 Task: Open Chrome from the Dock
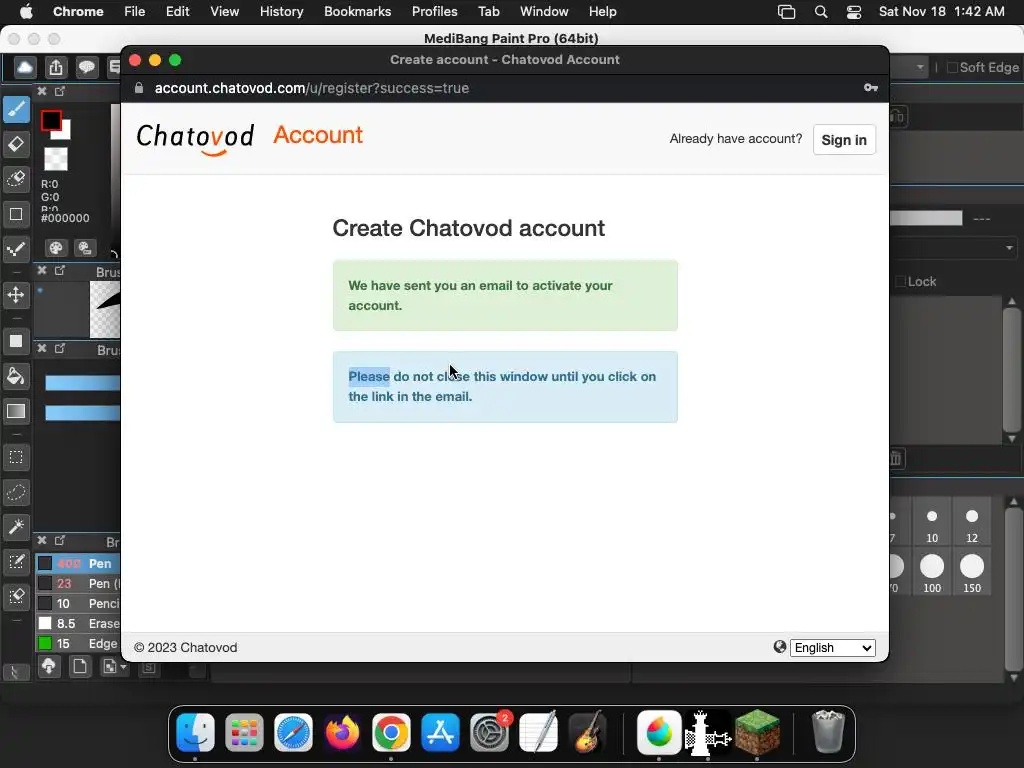[x=391, y=733]
